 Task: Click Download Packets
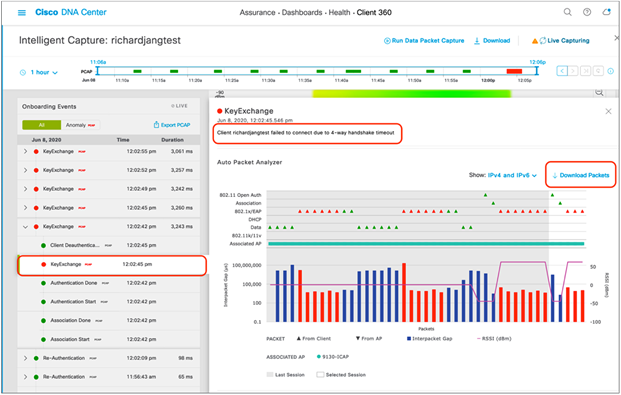click(581, 175)
